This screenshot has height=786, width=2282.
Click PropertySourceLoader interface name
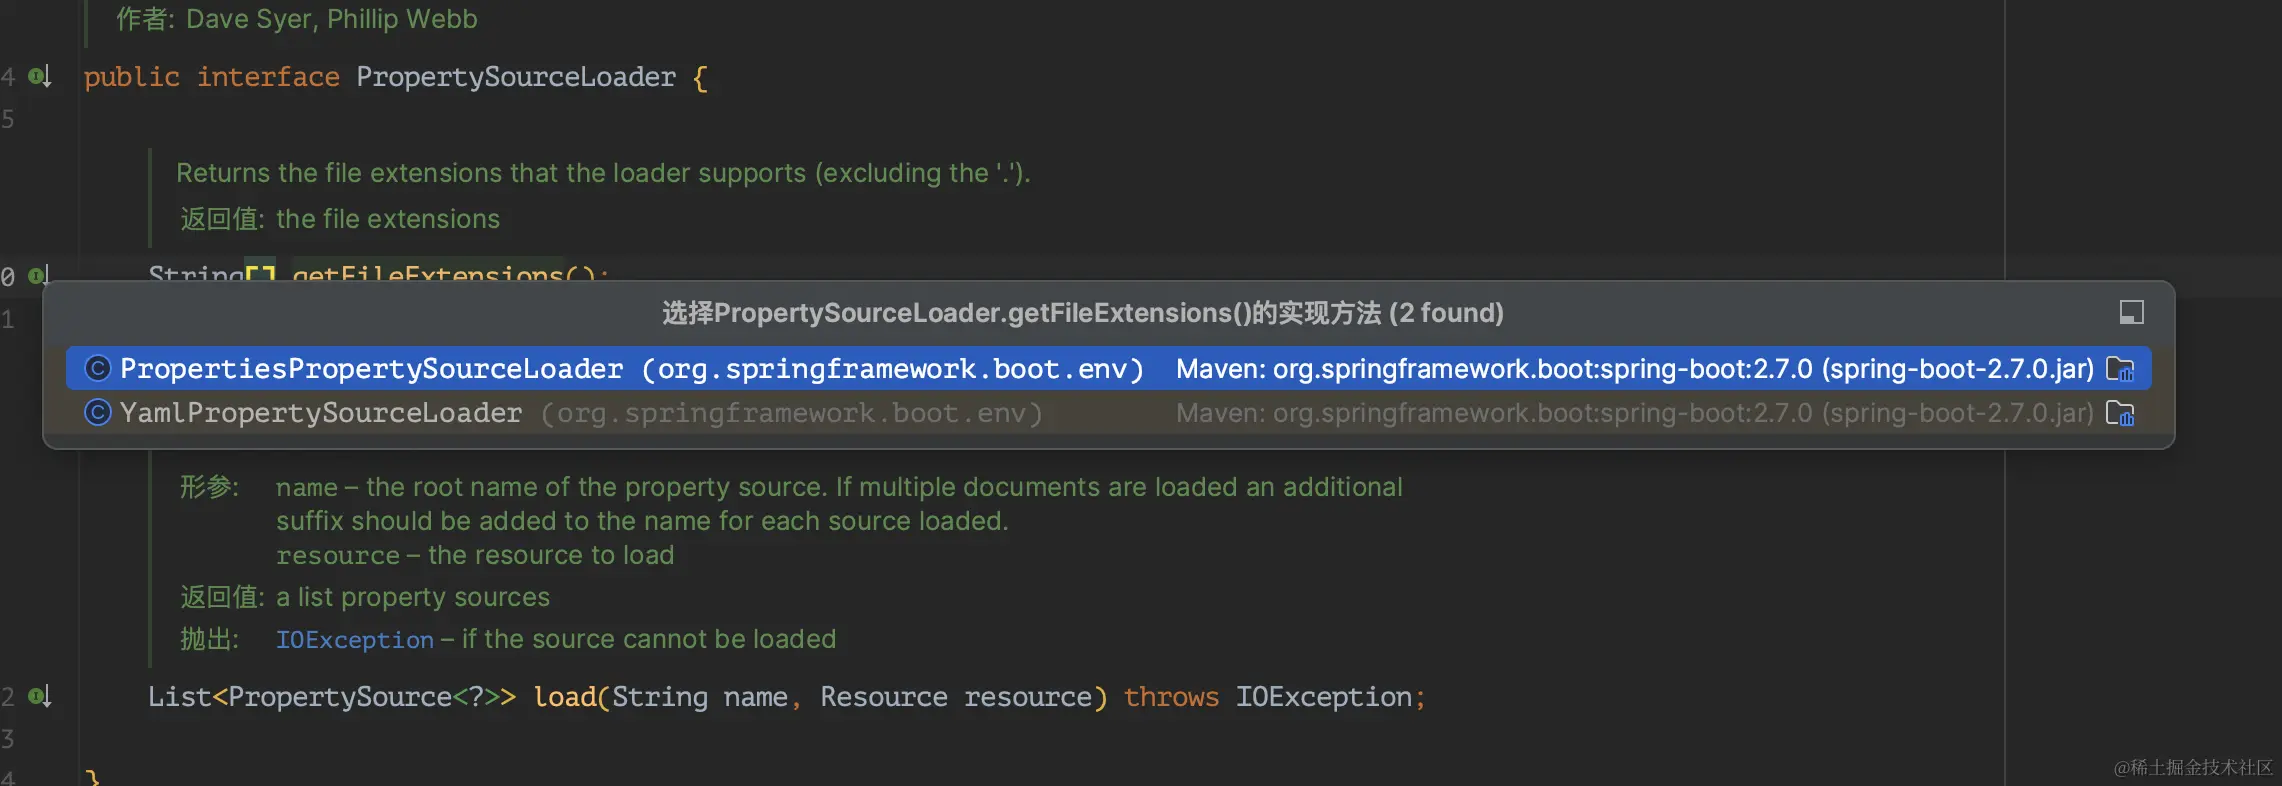[516, 77]
